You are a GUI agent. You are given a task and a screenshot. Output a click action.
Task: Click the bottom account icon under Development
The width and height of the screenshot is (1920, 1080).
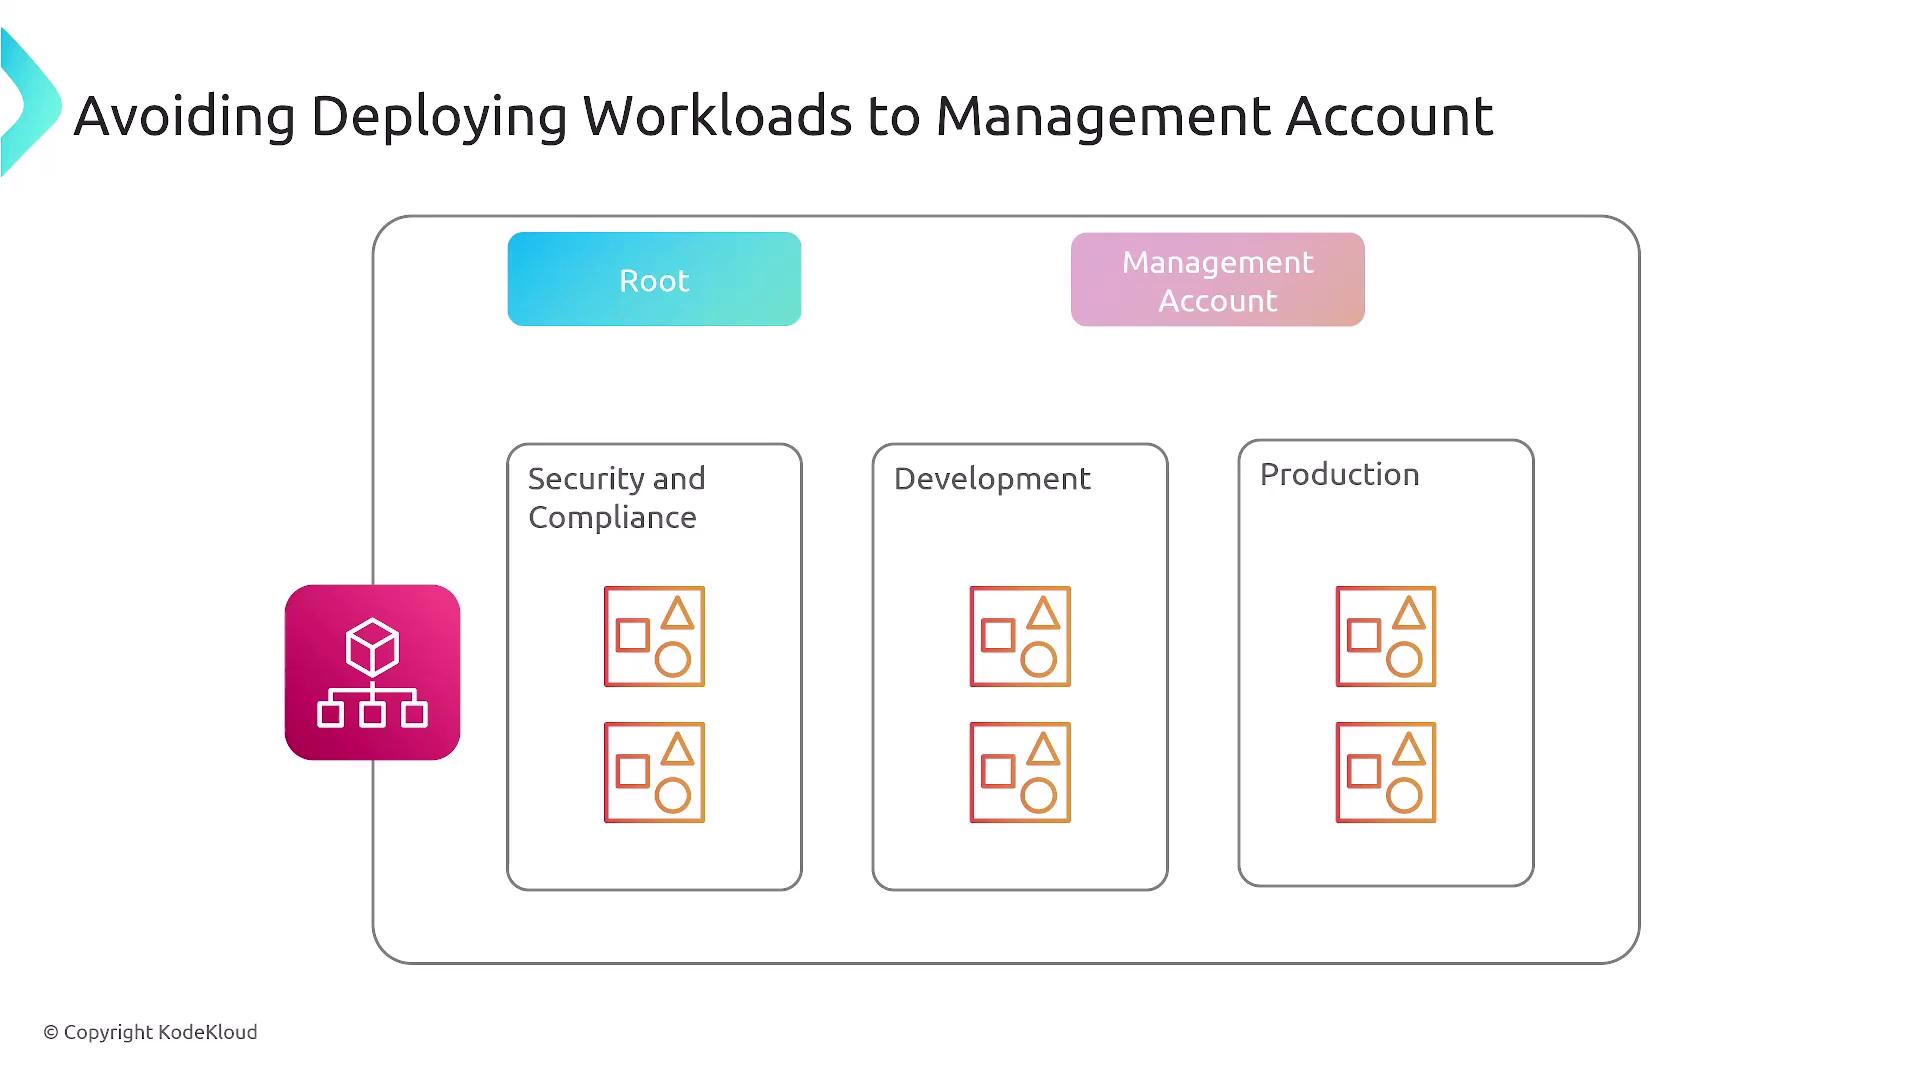pos(1020,772)
